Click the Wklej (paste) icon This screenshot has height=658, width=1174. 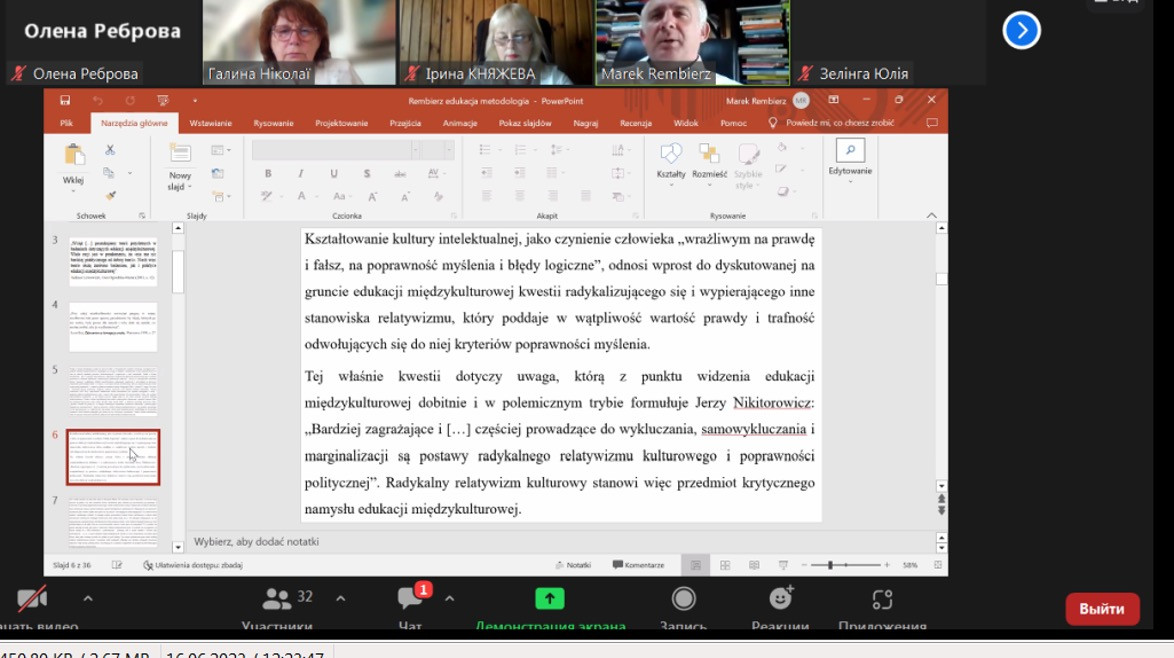[74, 156]
